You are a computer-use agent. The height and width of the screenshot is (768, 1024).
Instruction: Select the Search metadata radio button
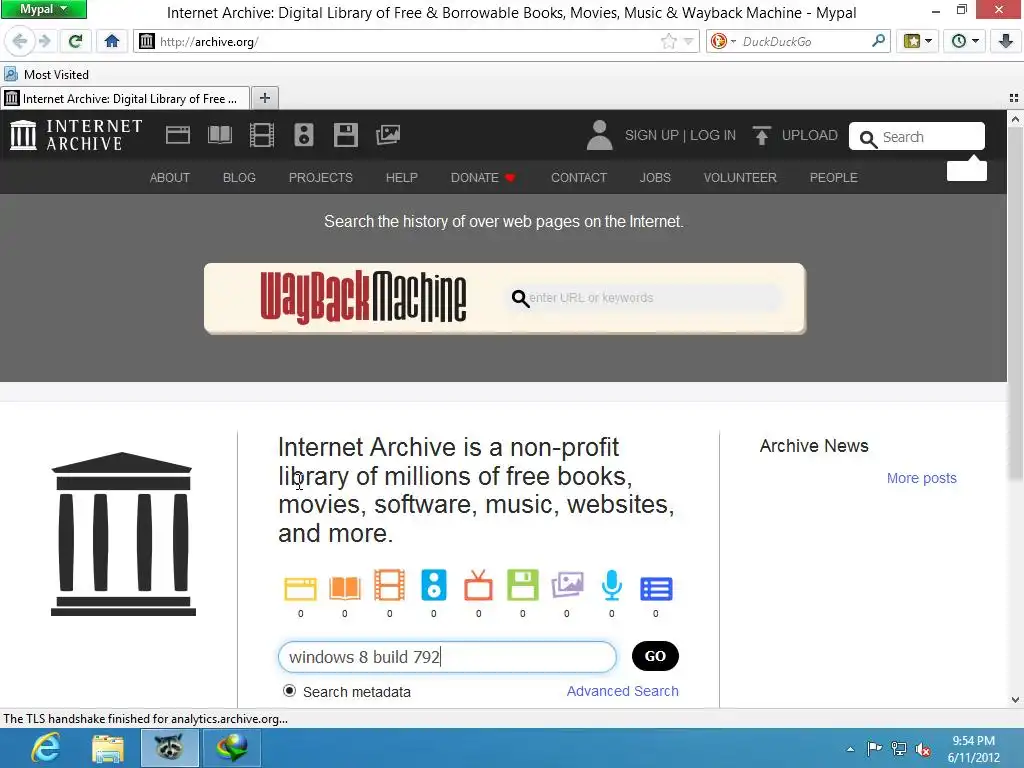click(x=289, y=690)
